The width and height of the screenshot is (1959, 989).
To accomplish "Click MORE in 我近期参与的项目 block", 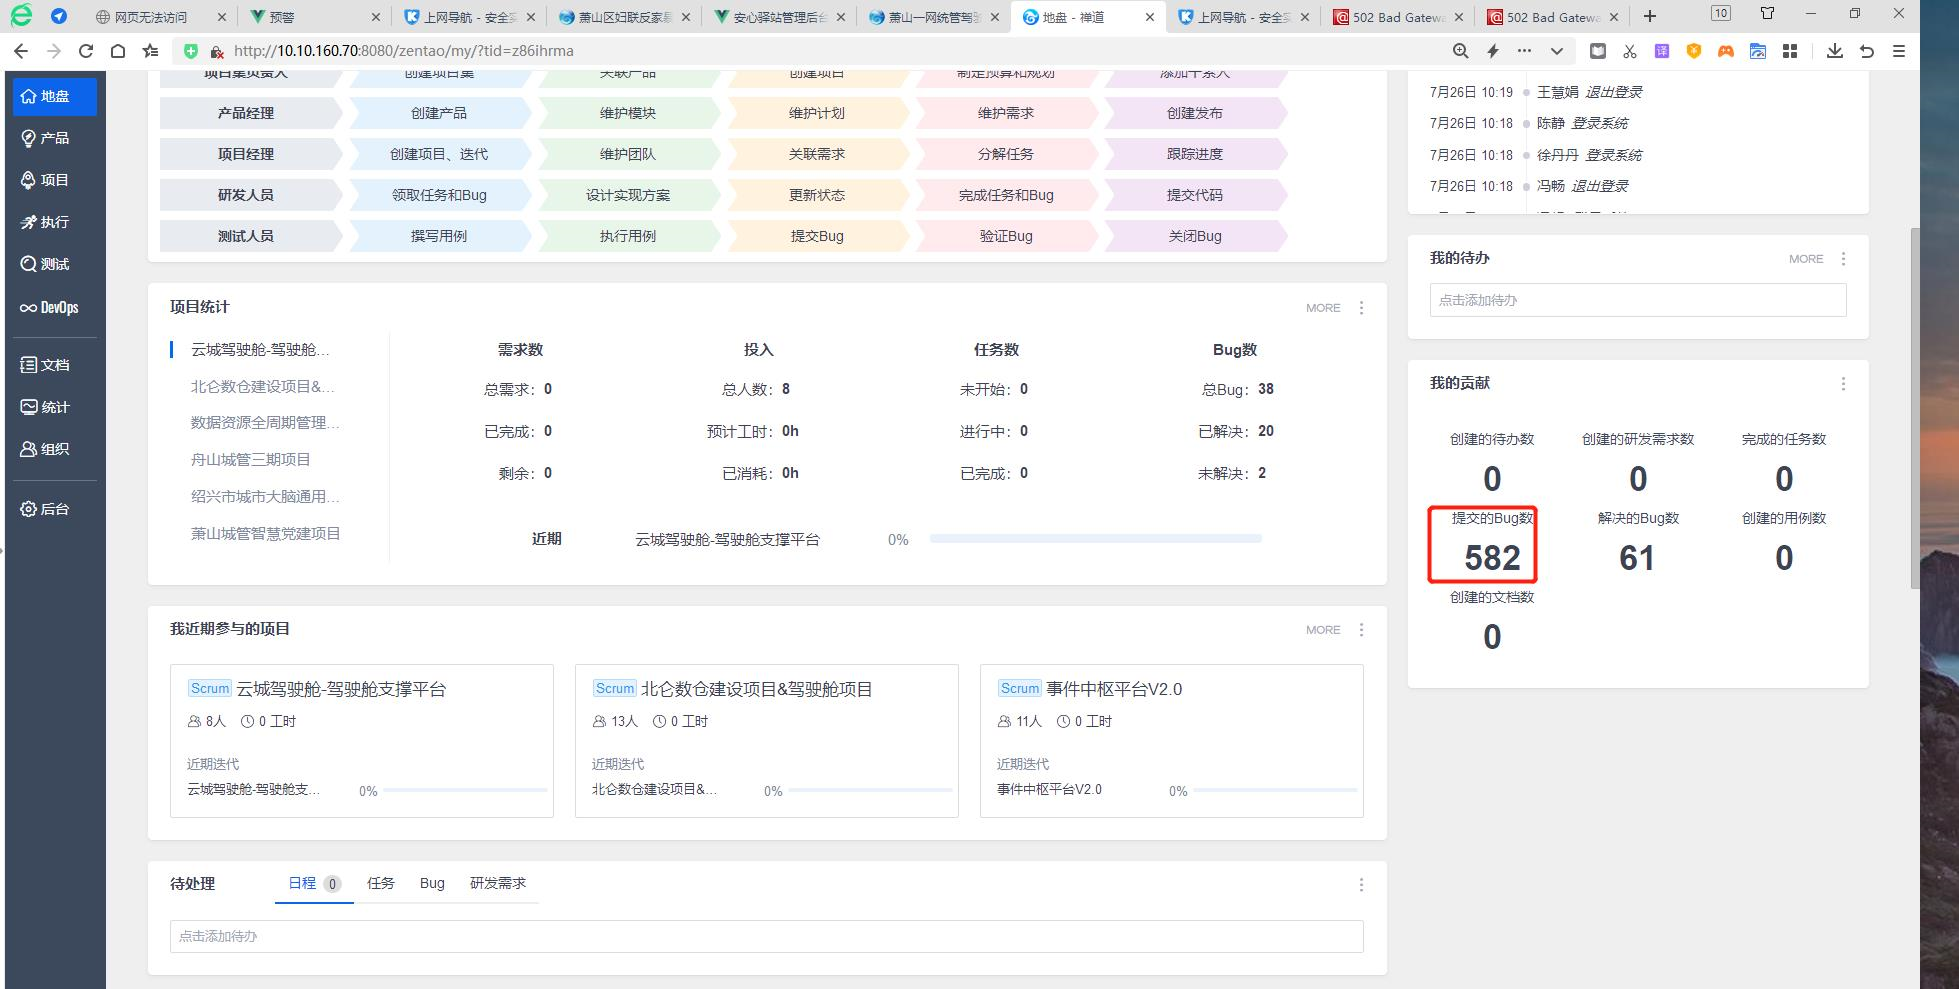I will (1322, 630).
